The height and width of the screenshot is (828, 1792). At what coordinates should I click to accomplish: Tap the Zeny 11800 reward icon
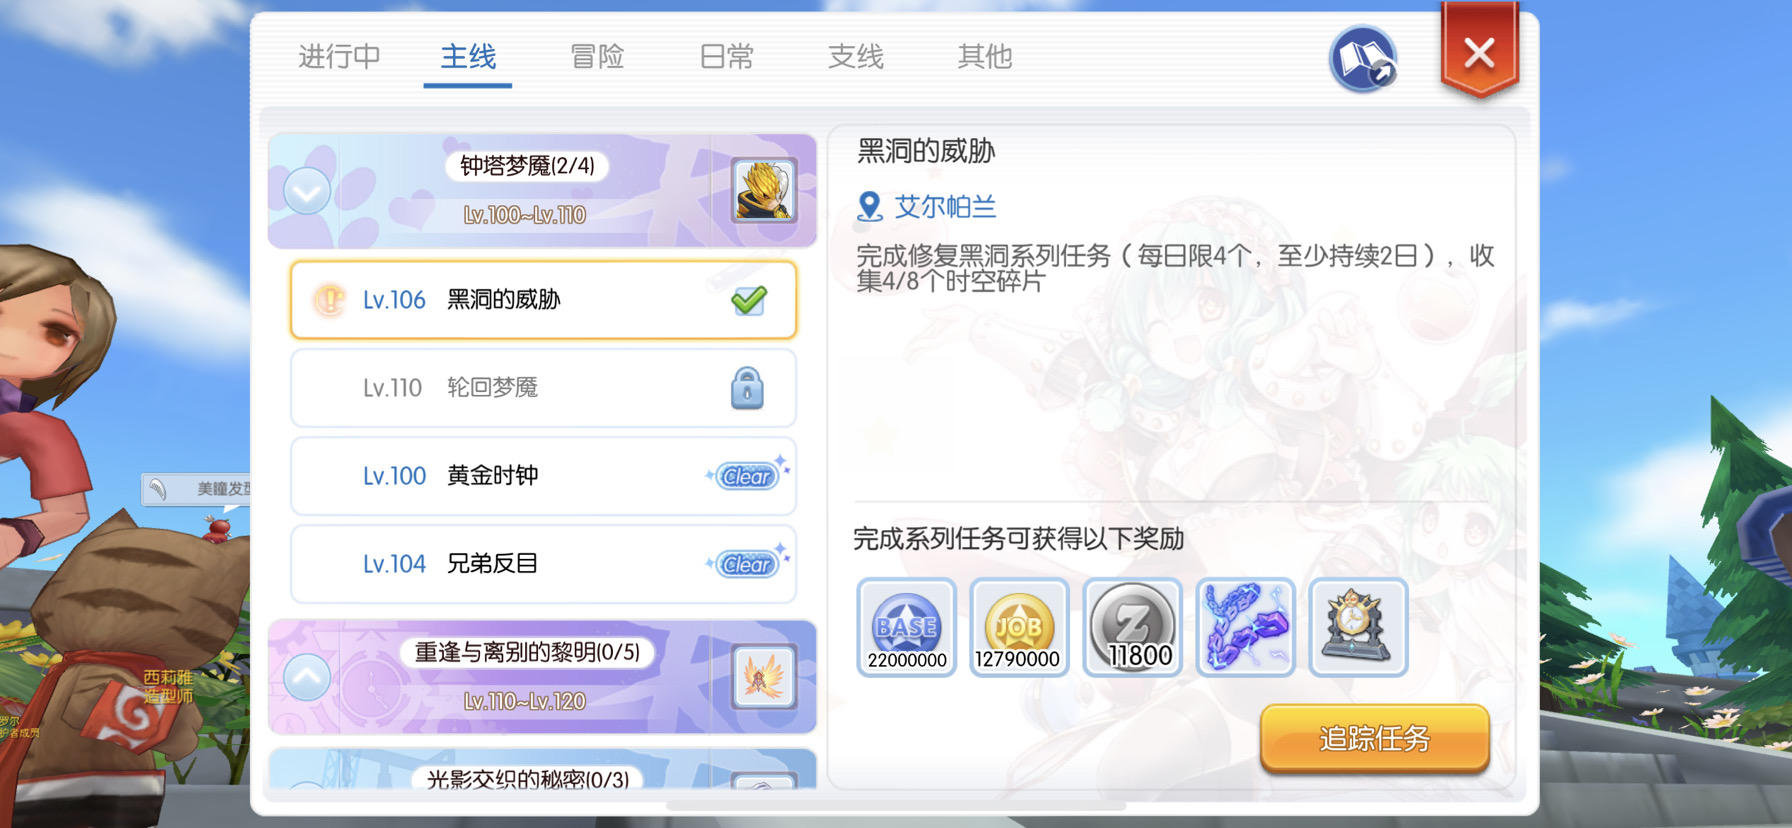click(1132, 627)
